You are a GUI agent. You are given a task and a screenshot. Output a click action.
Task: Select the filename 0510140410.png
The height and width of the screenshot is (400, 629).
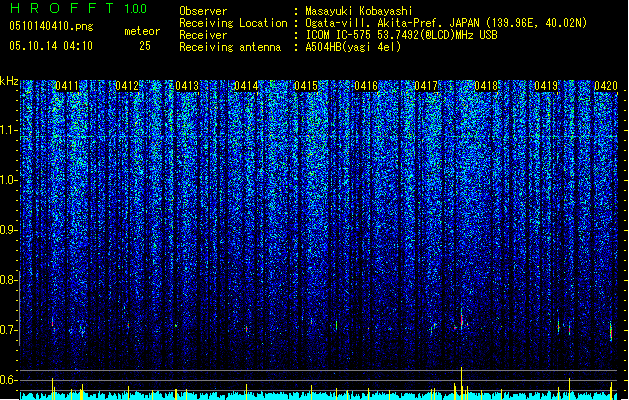[51, 26]
